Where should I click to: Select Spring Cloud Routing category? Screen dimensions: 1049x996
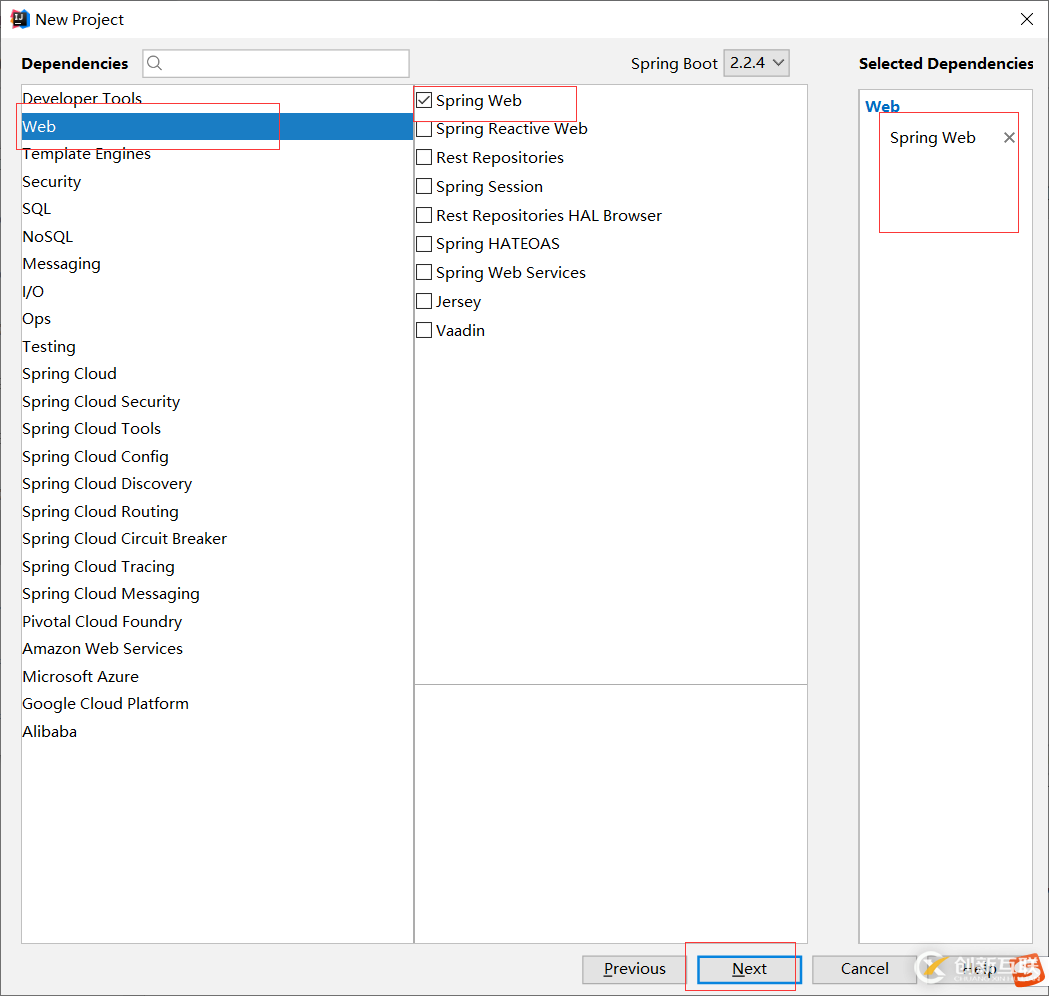click(217, 511)
